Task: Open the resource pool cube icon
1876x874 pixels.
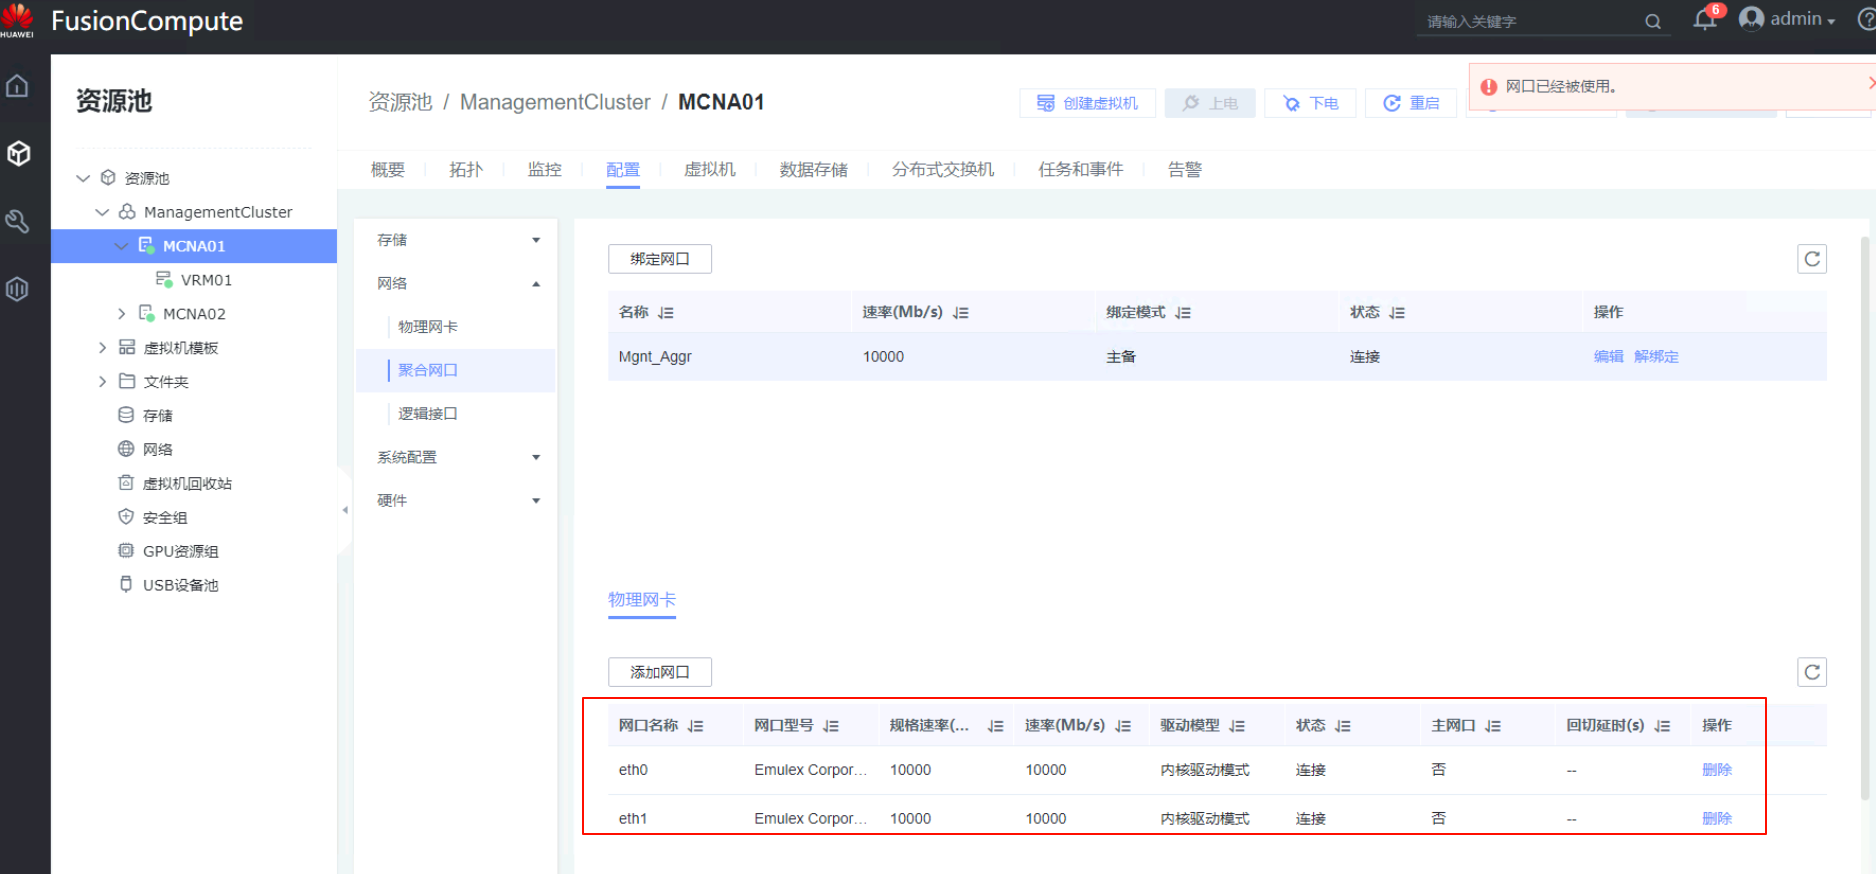Action: pyautogui.click(x=18, y=153)
